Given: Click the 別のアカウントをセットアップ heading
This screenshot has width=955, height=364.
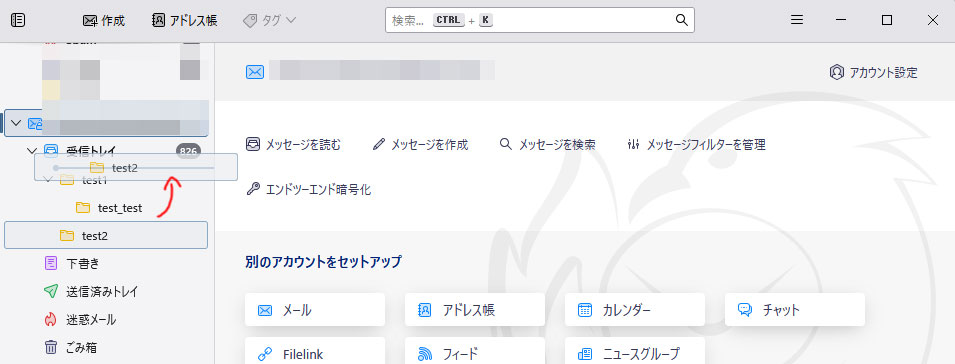Looking at the screenshot, I should pos(323,262).
